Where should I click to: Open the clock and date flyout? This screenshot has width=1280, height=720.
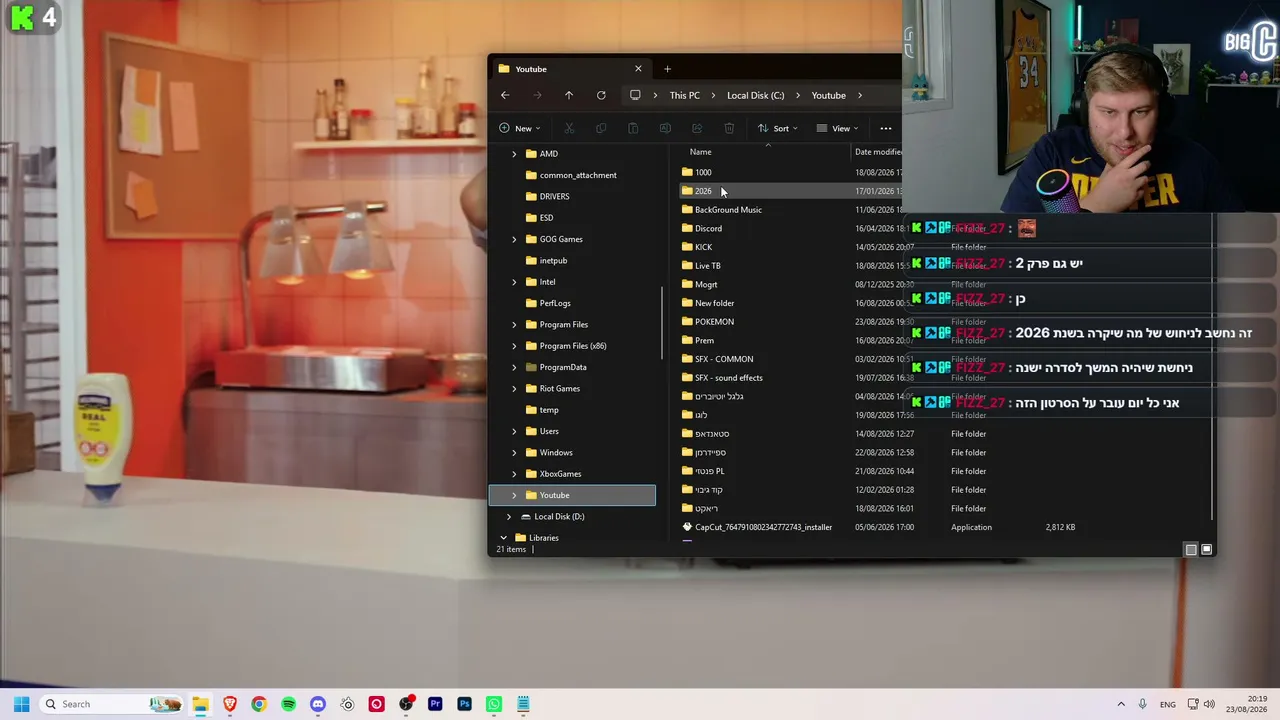[1247, 704]
